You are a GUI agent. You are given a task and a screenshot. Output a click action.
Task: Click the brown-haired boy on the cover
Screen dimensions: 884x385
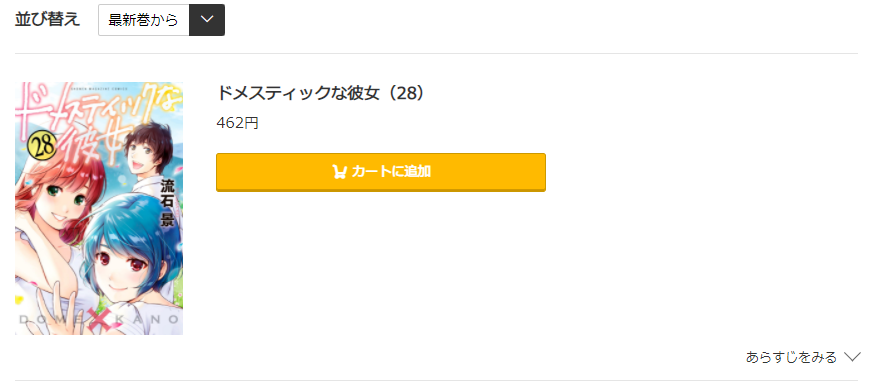(x=149, y=149)
